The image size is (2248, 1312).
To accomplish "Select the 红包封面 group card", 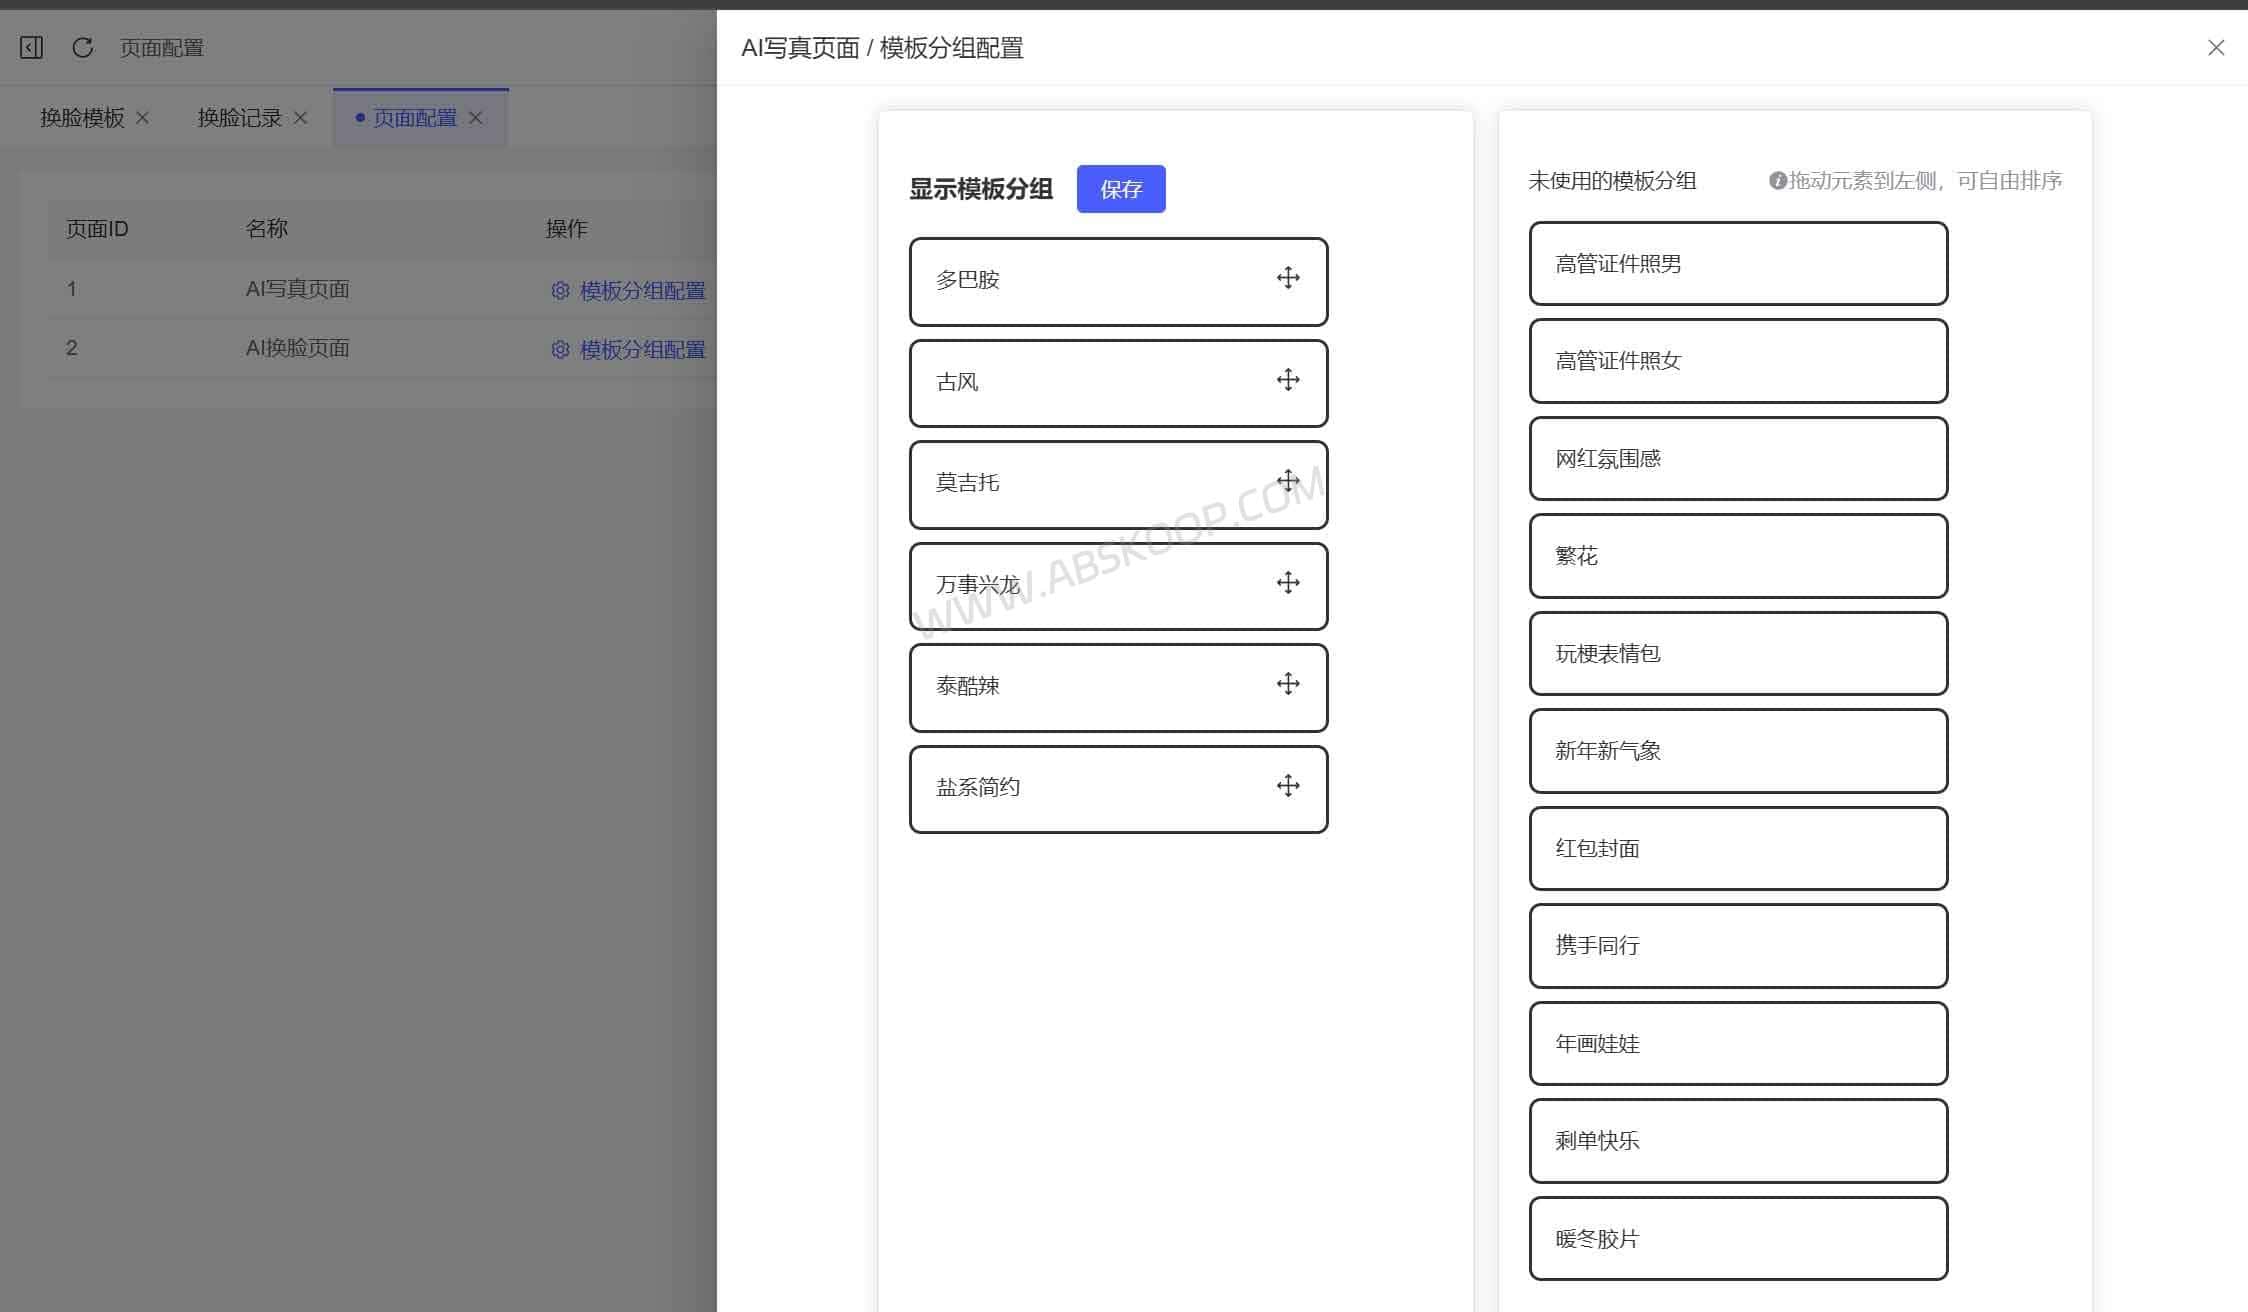I will pos(1738,849).
